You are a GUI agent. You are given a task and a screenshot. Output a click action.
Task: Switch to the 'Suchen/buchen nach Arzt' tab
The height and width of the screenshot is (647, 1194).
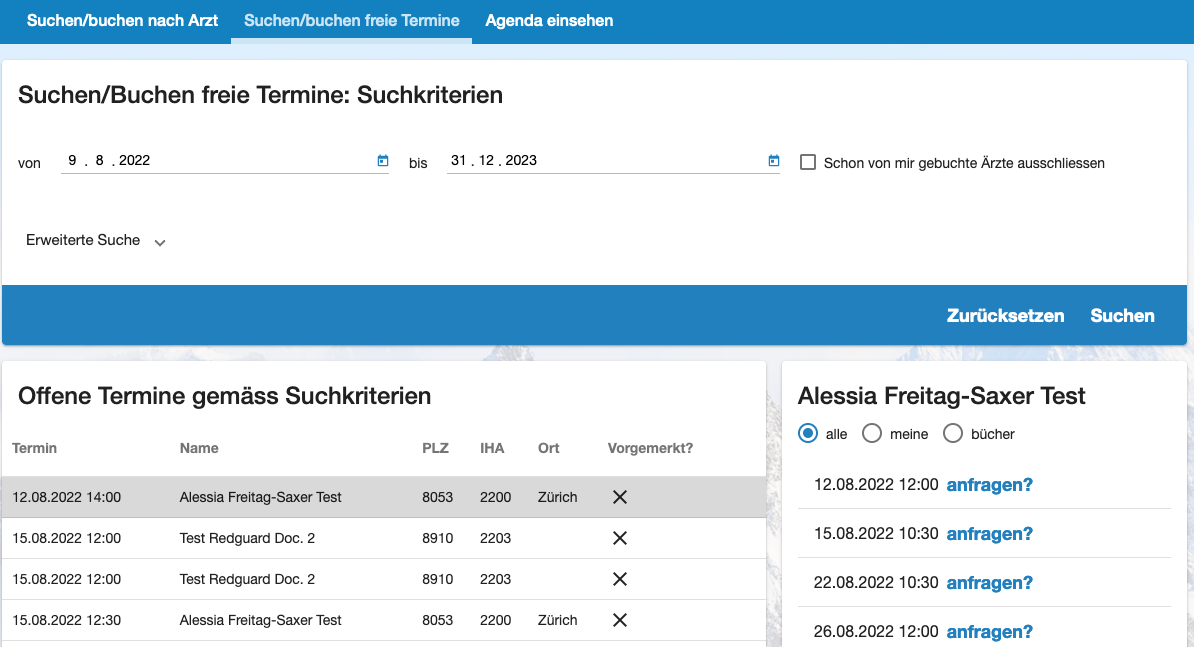tap(122, 20)
